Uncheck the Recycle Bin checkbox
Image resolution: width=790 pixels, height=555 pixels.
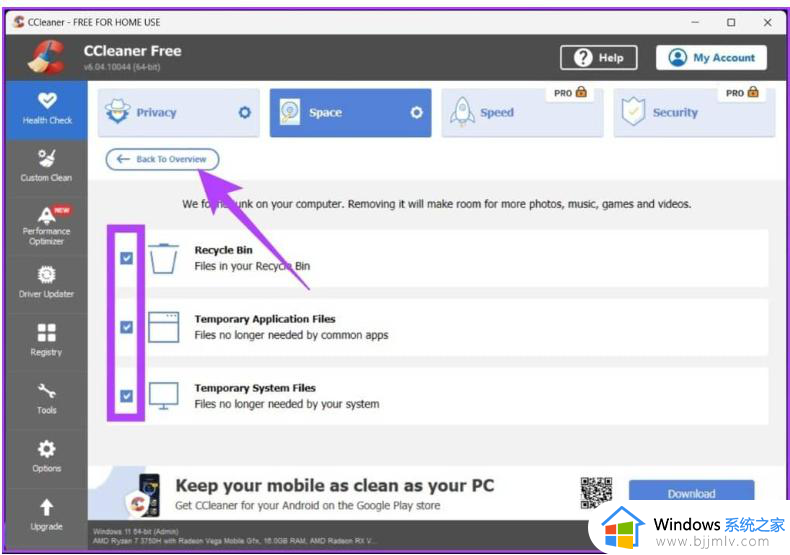[x=126, y=258]
